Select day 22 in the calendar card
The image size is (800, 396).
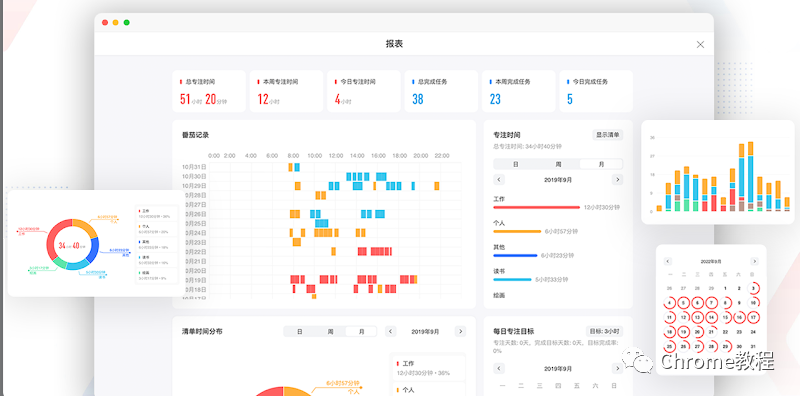(725, 332)
